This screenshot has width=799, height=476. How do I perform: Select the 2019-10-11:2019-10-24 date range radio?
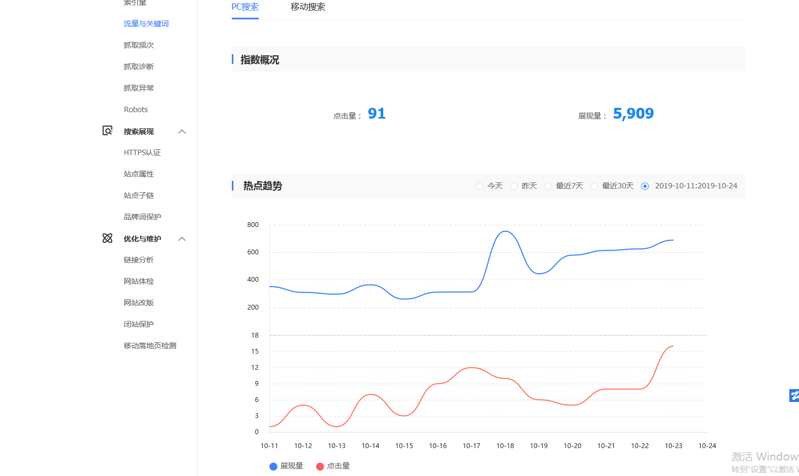645,186
